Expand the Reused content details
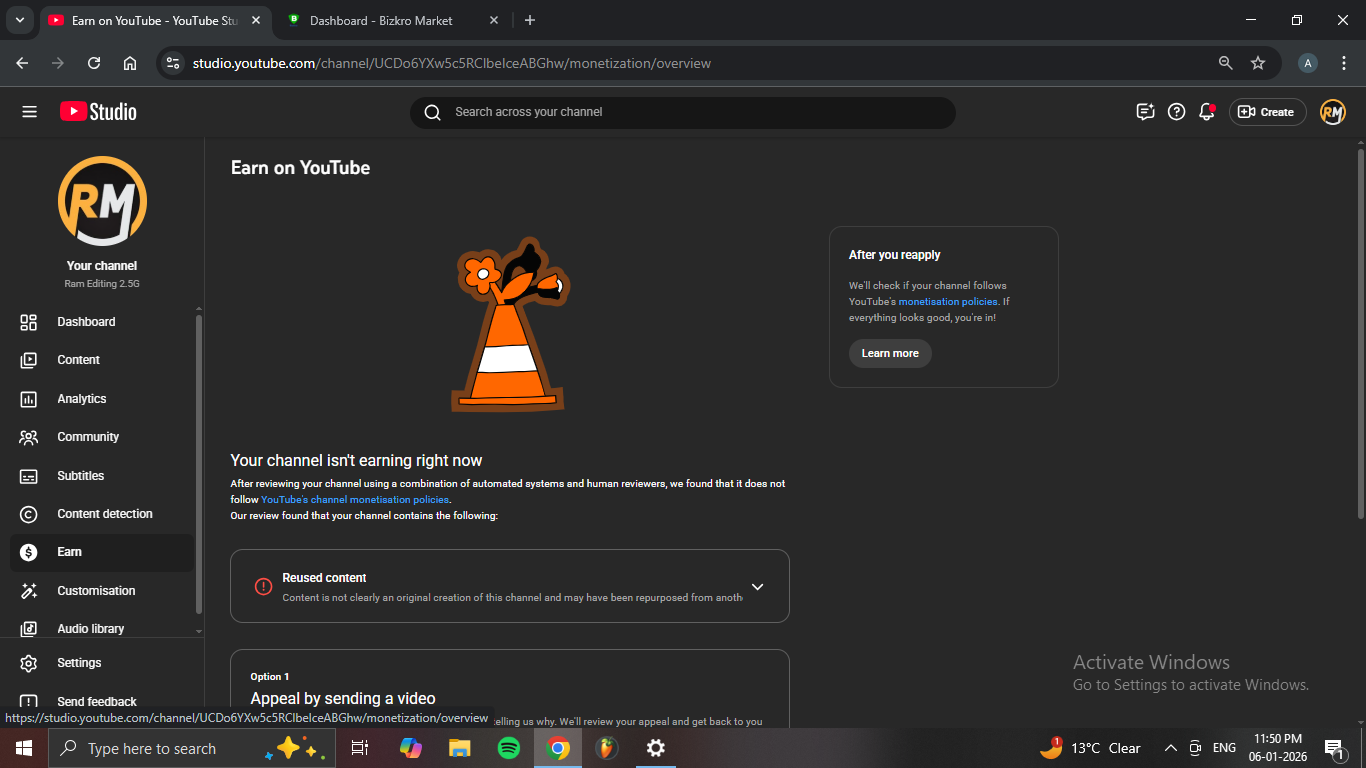The image size is (1366, 768). [757, 587]
